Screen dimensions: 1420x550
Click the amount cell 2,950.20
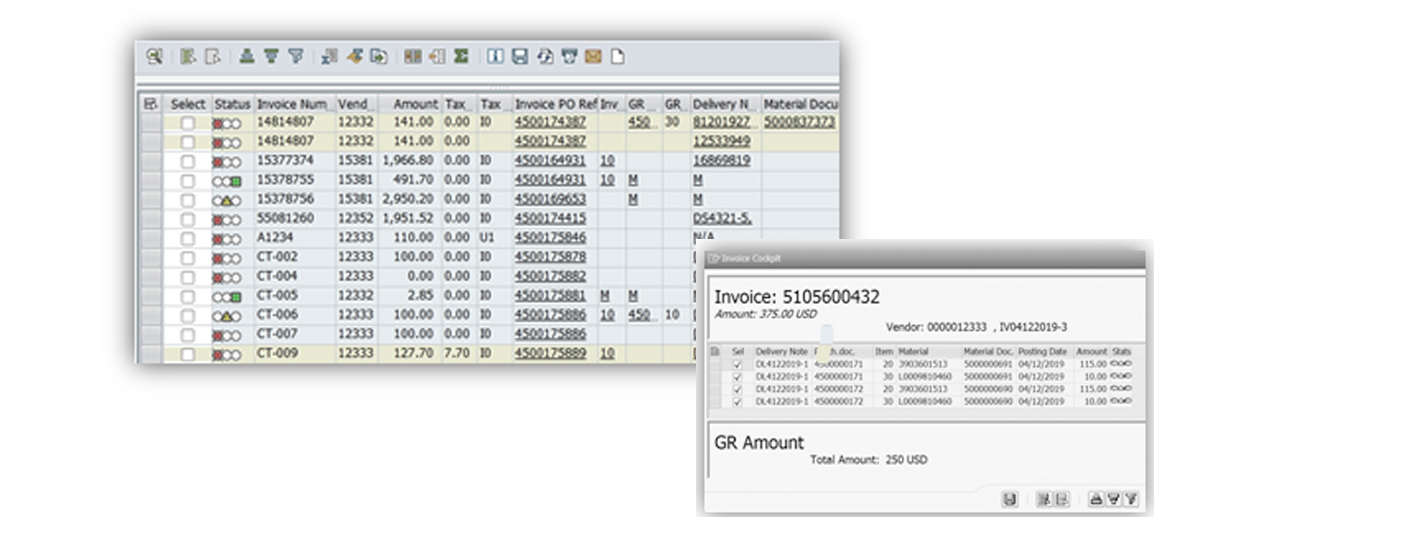[411, 200]
